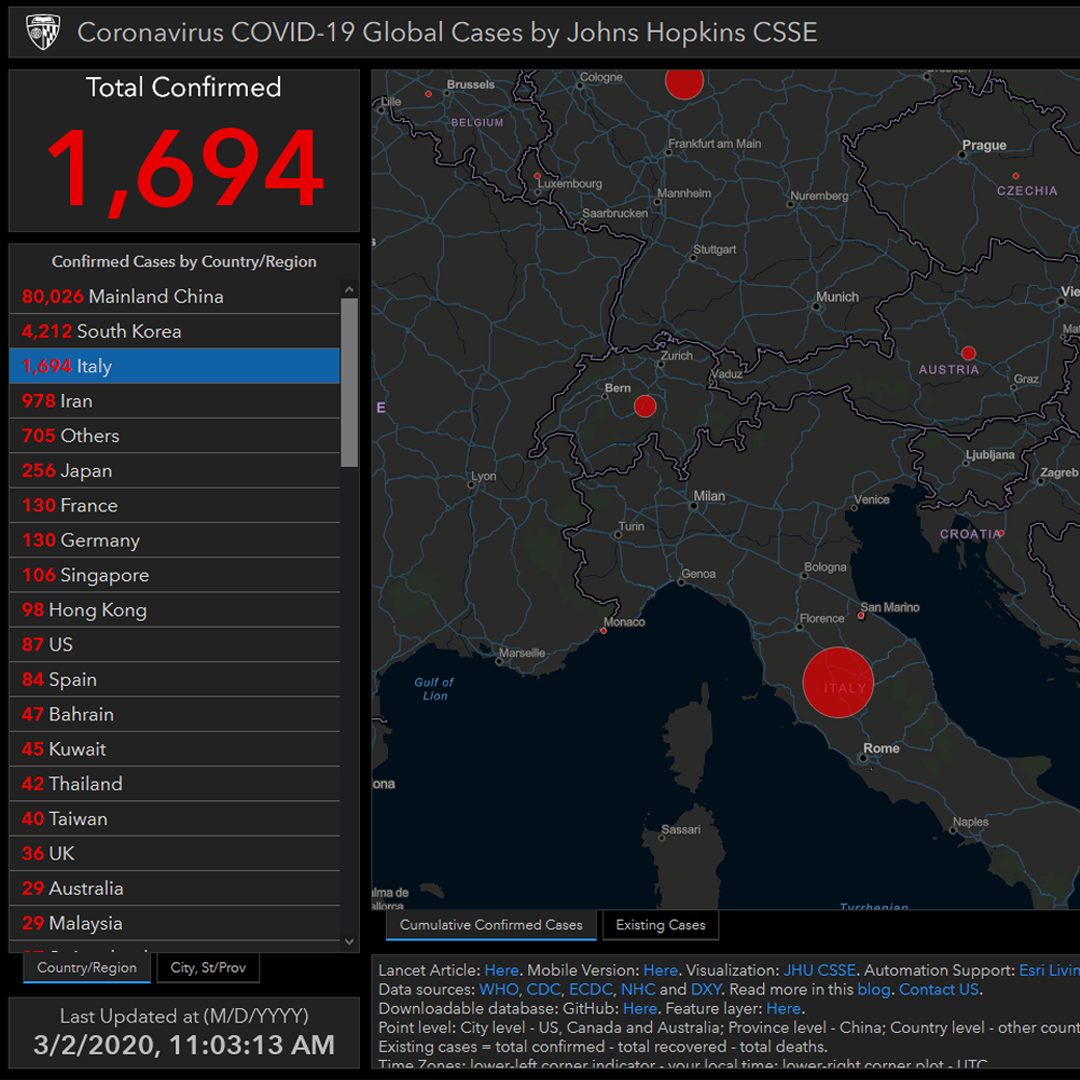
Task: Open the Feature layer "Here" link
Action: [x=783, y=1009]
